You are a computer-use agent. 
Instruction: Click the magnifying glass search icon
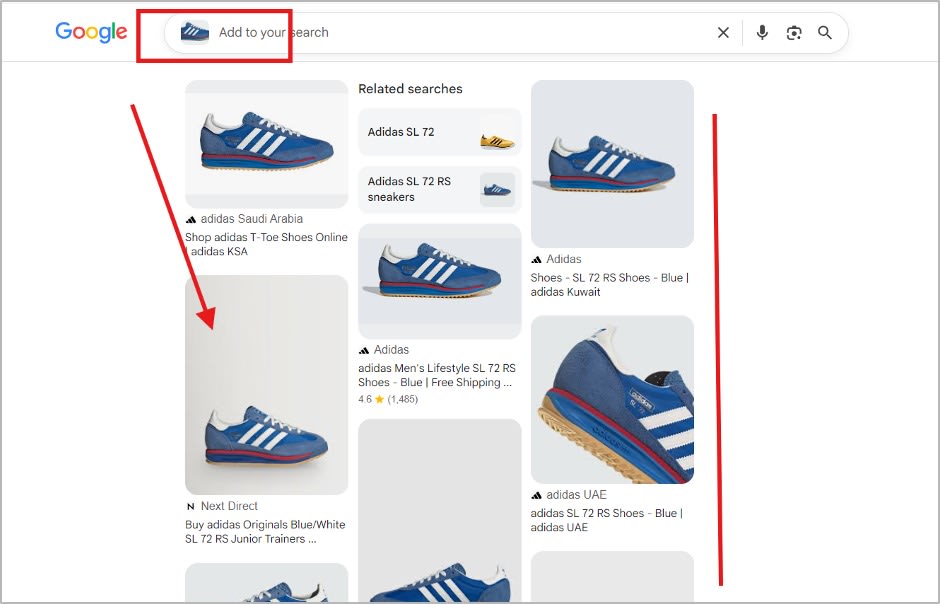pyautogui.click(x=825, y=32)
